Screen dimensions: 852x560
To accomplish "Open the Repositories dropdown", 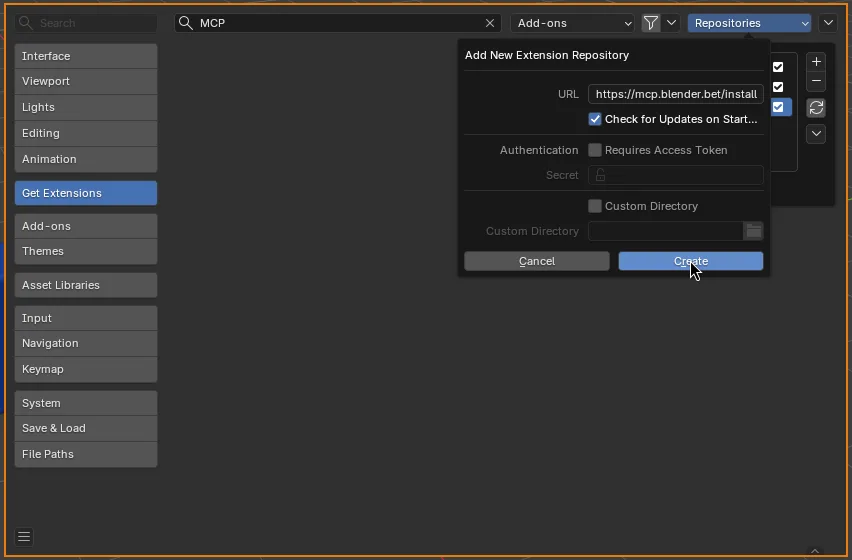I will (749, 23).
